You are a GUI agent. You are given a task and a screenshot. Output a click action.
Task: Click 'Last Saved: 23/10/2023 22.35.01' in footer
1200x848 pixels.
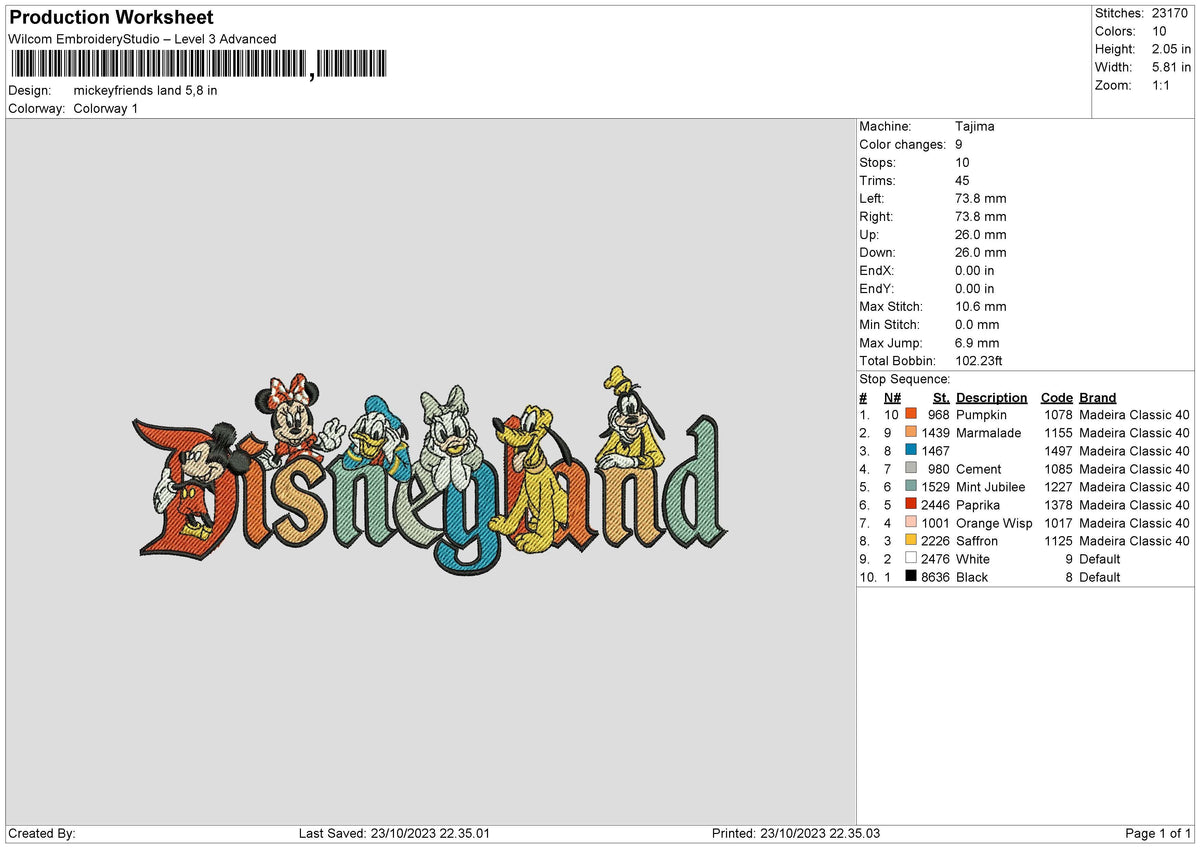click(394, 833)
